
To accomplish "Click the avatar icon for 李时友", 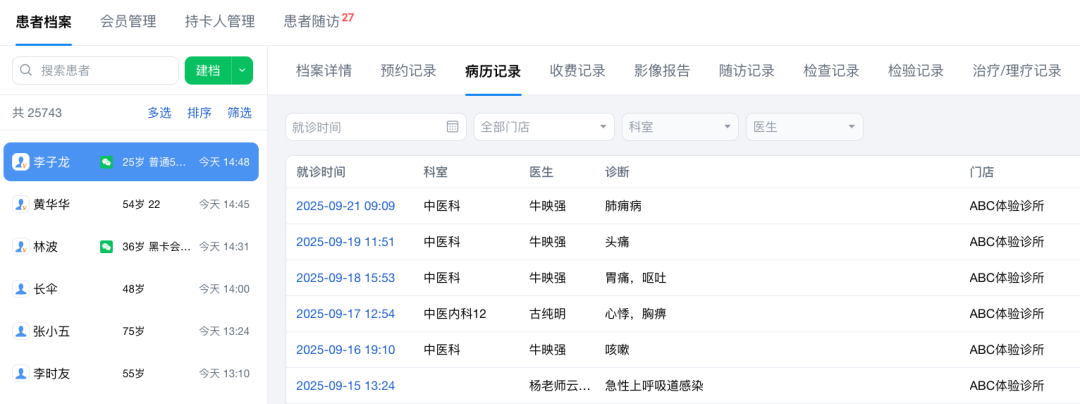I will (x=20, y=373).
